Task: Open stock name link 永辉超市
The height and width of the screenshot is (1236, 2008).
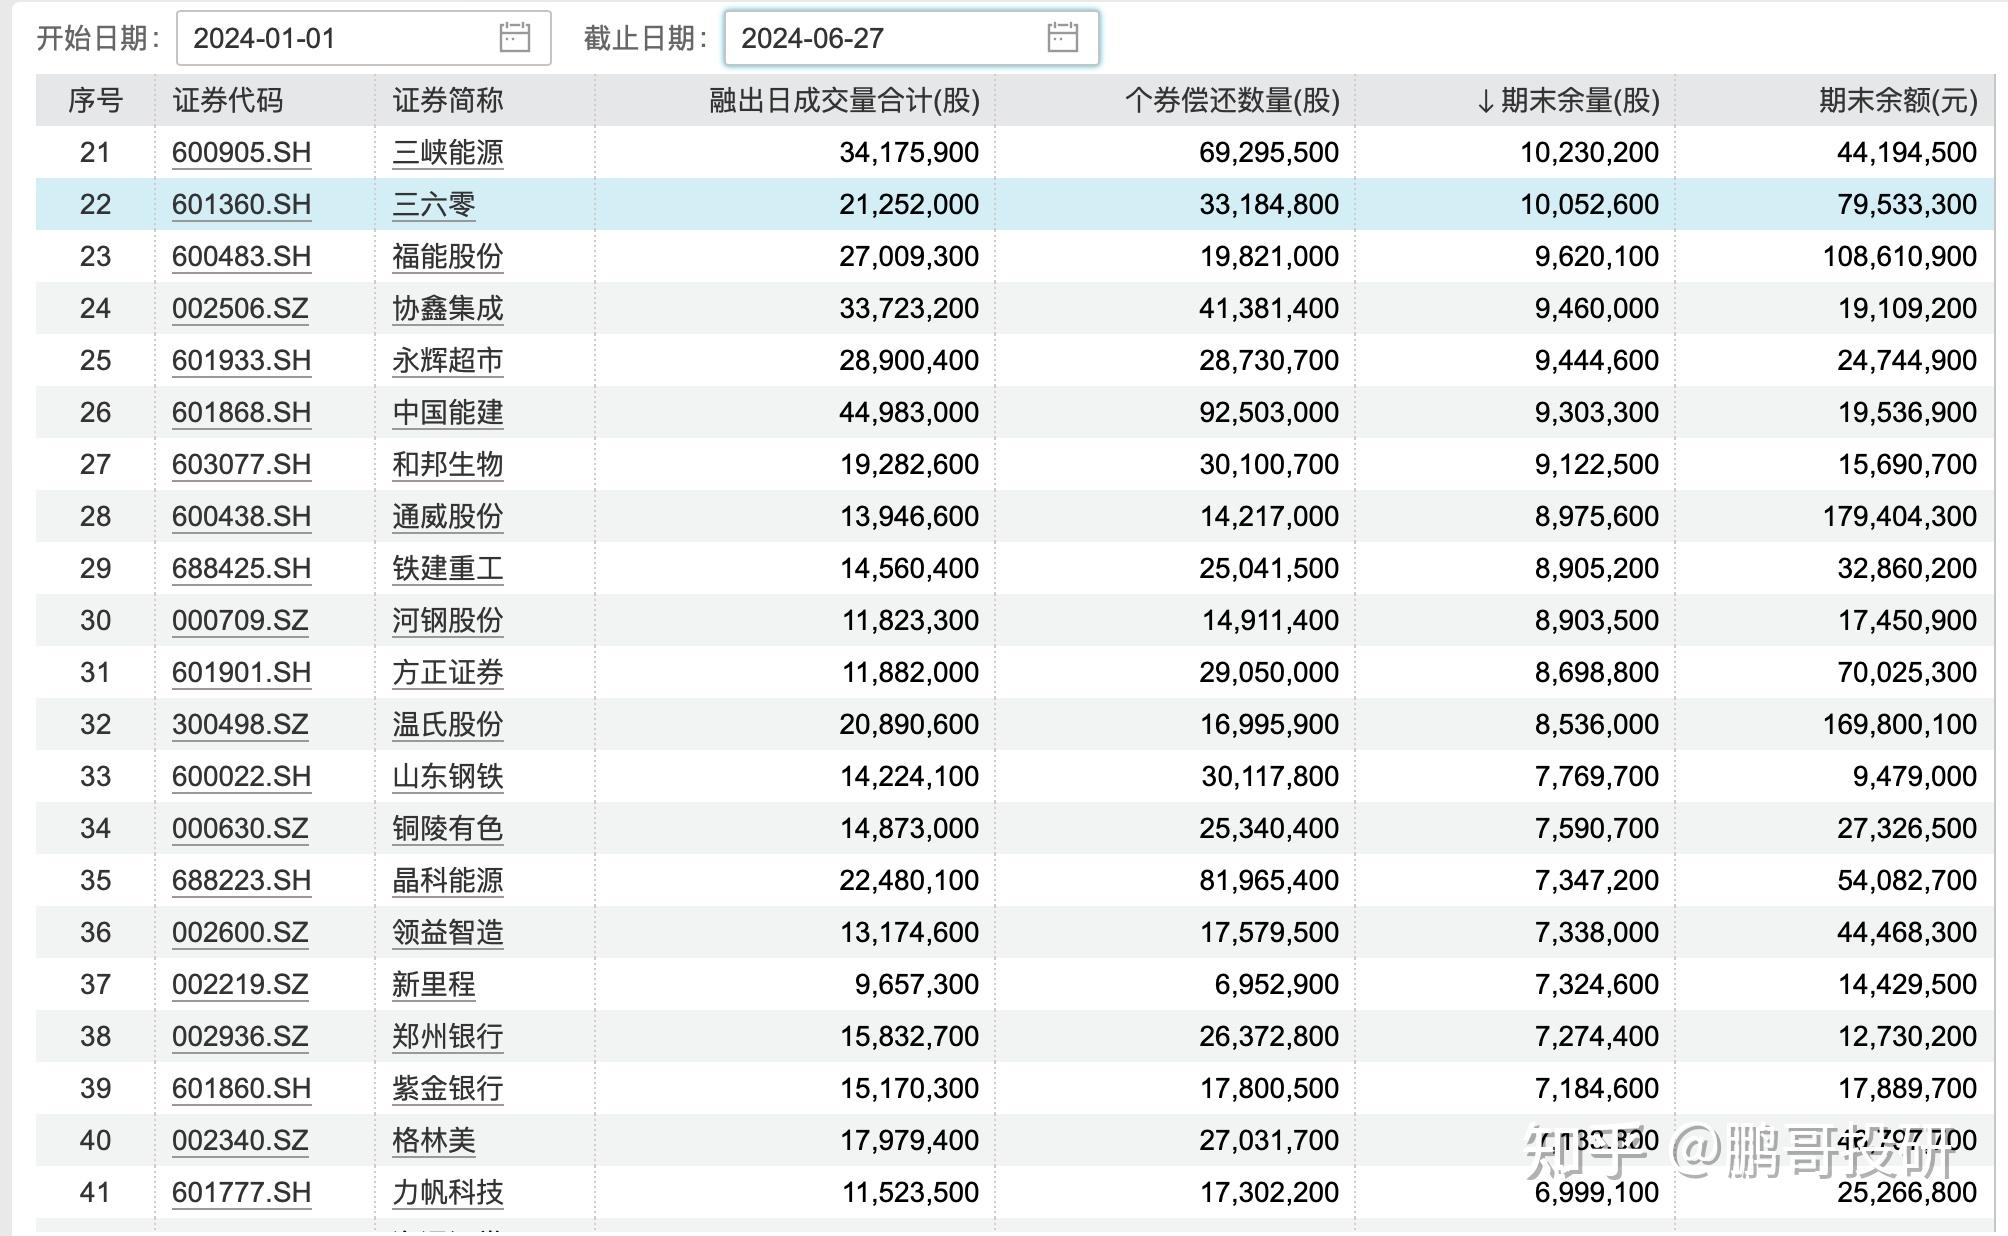Action: [448, 360]
